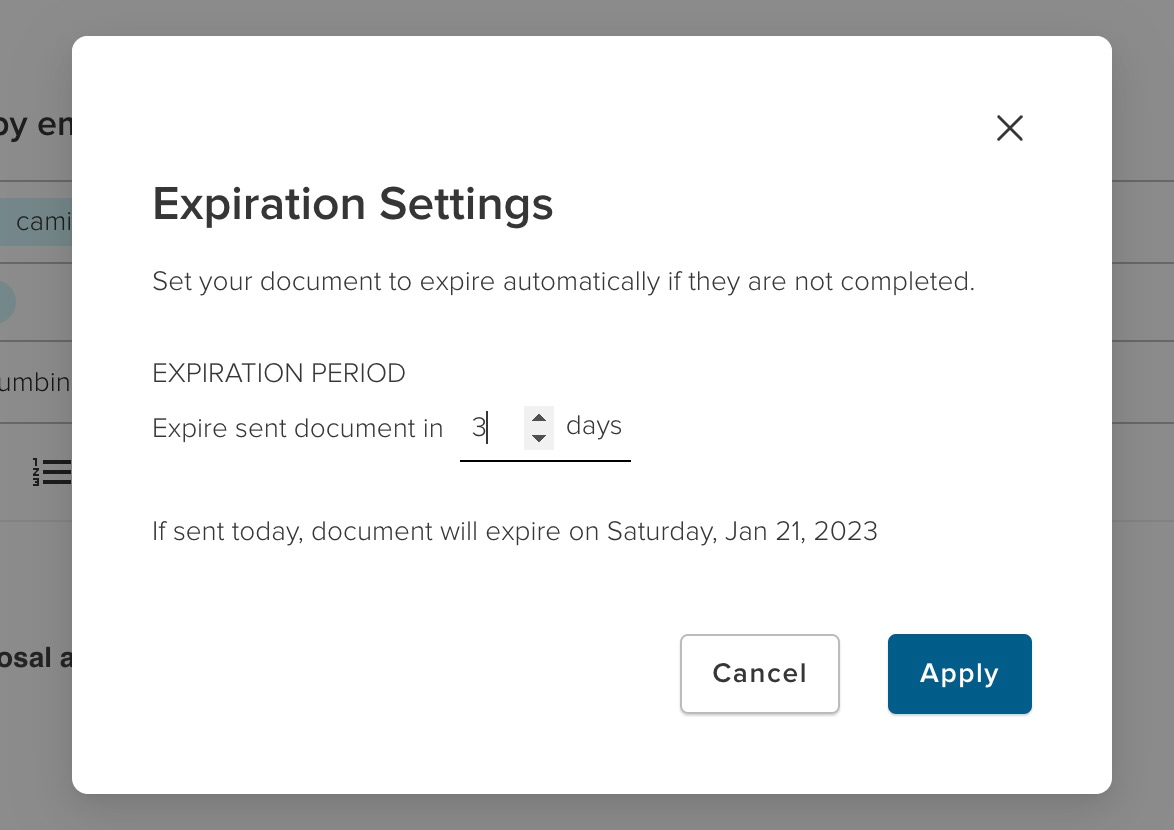Image resolution: width=1174 pixels, height=830 pixels.
Task: Click the teal circular chip behind dialog
Action: 7,302
